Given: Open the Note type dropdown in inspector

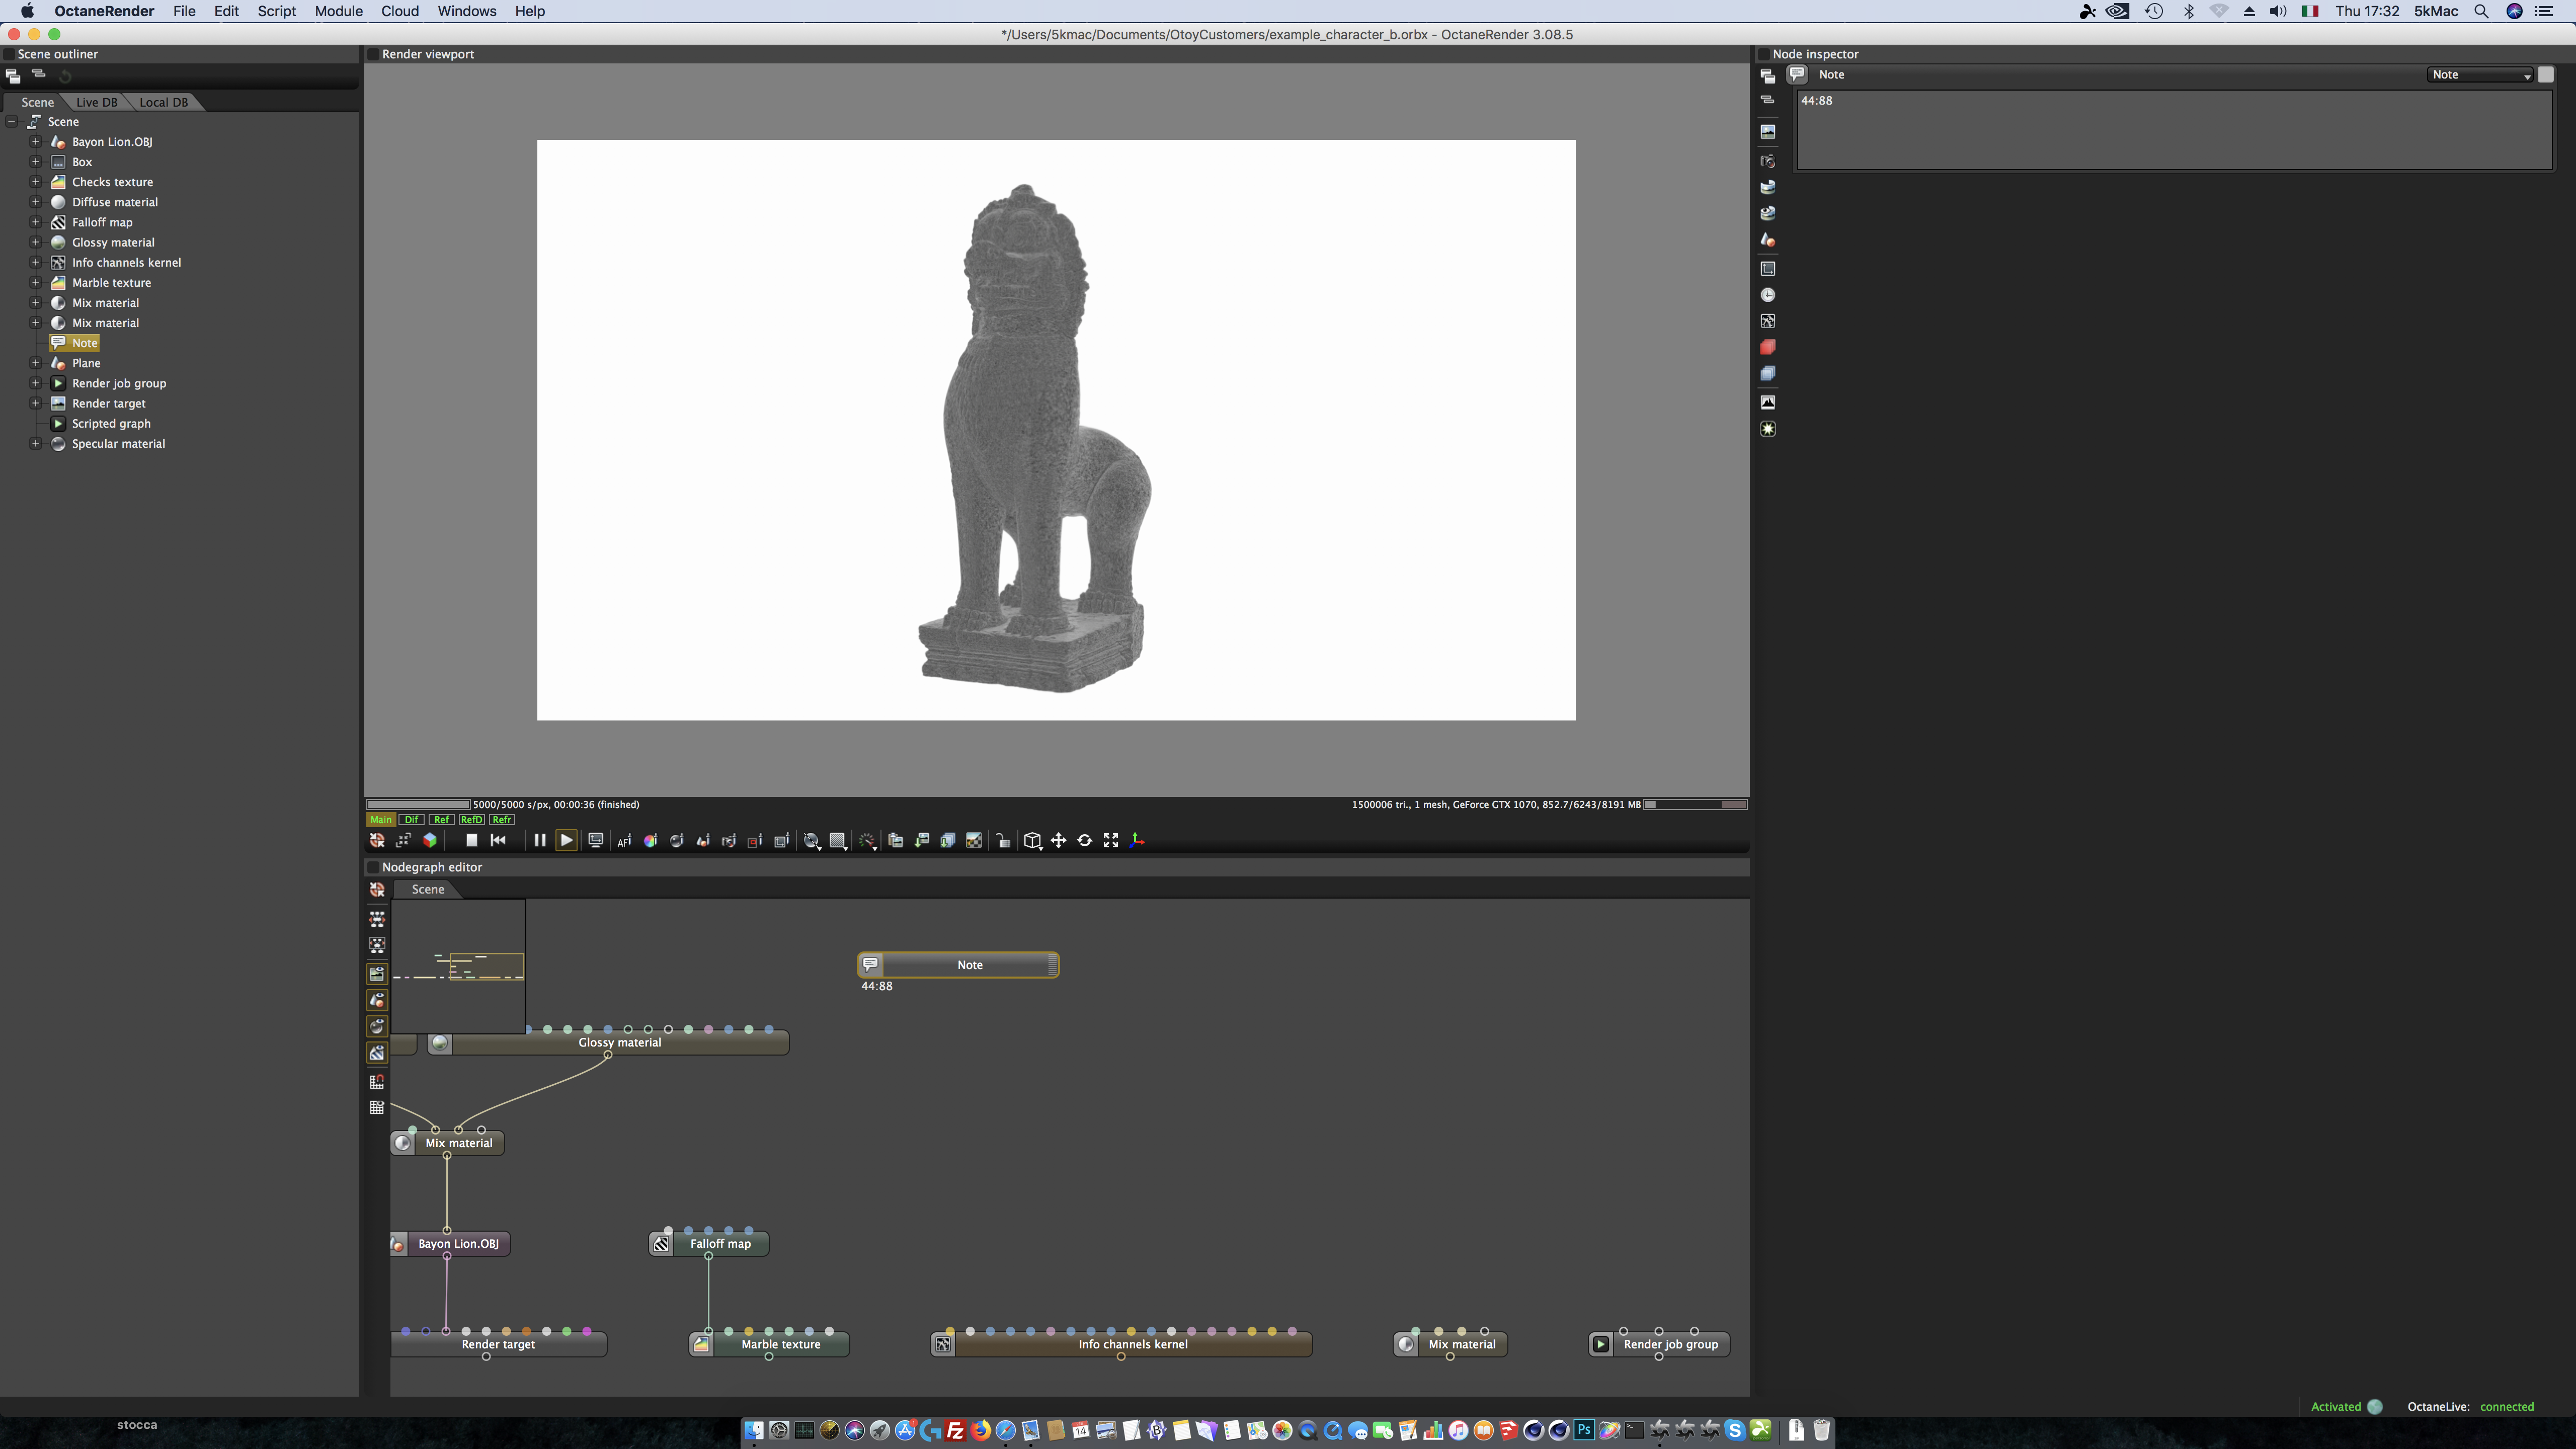Looking at the screenshot, I should coord(2480,75).
